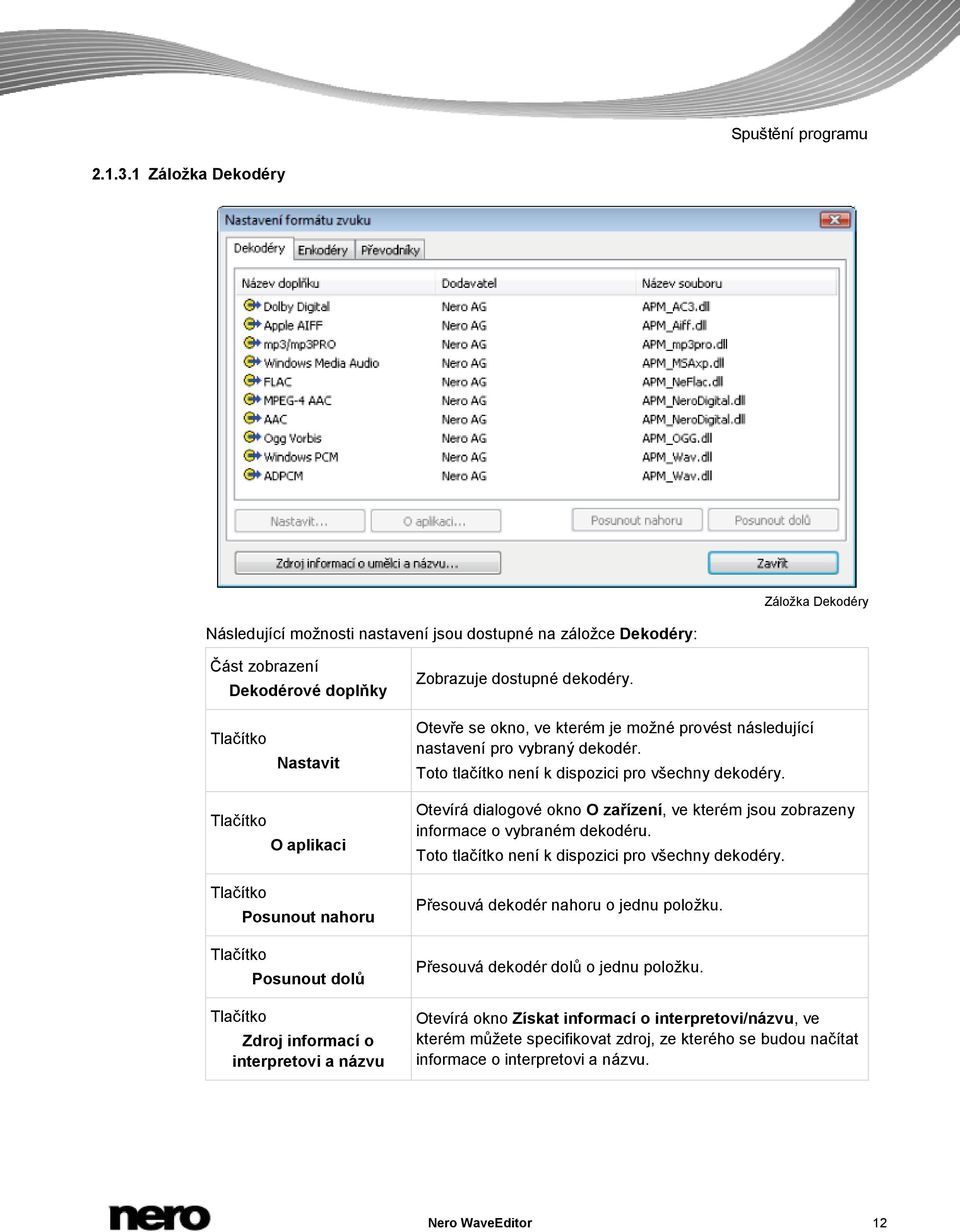Click Nero AG in Dolby Digital row
Image resolution: width=960 pixels, height=1232 pixels.
pos(464,307)
